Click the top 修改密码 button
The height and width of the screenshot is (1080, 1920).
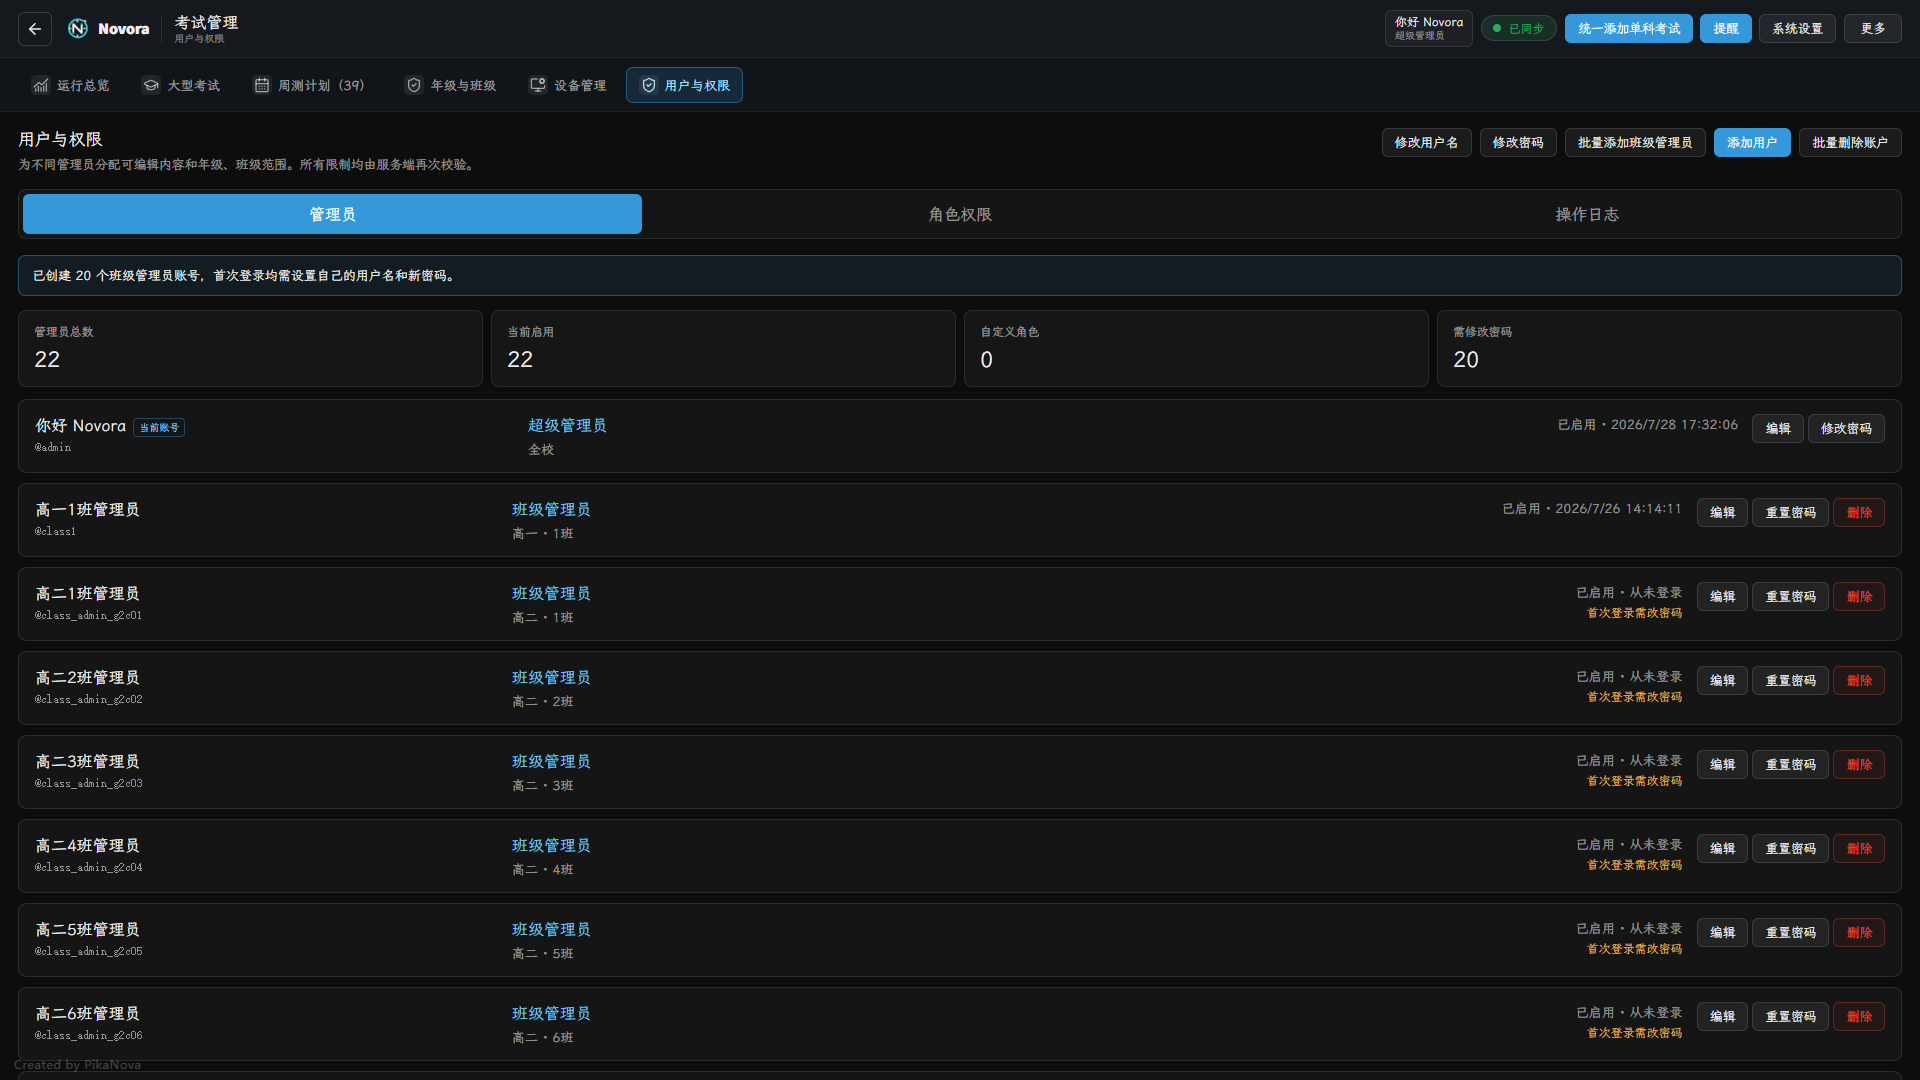pyautogui.click(x=1518, y=143)
